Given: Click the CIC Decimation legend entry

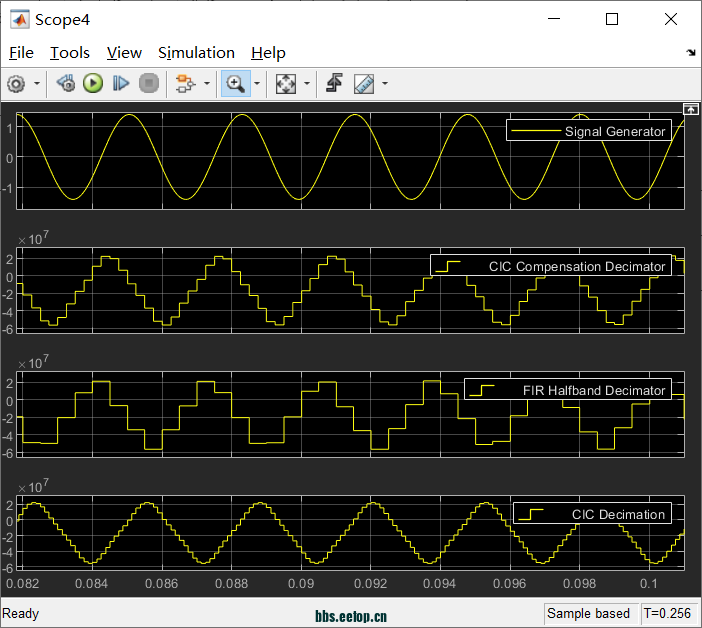Looking at the screenshot, I should [592, 514].
